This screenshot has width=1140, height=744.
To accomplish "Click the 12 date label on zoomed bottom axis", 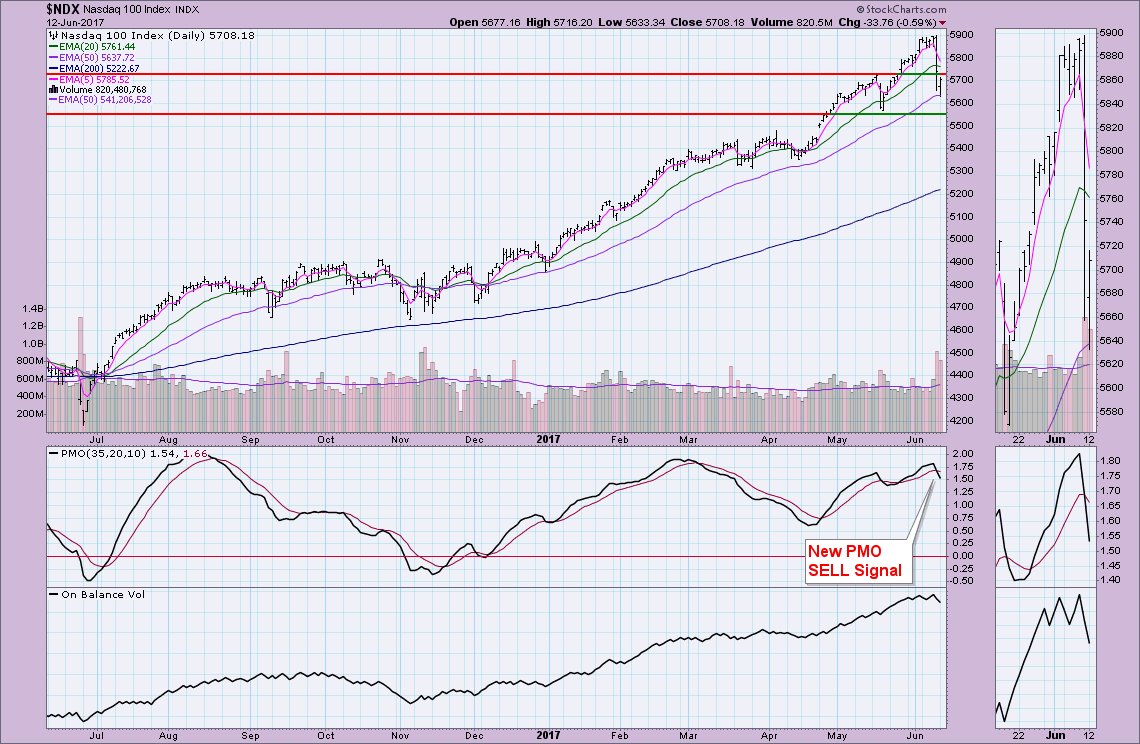I will (x=1088, y=735).
